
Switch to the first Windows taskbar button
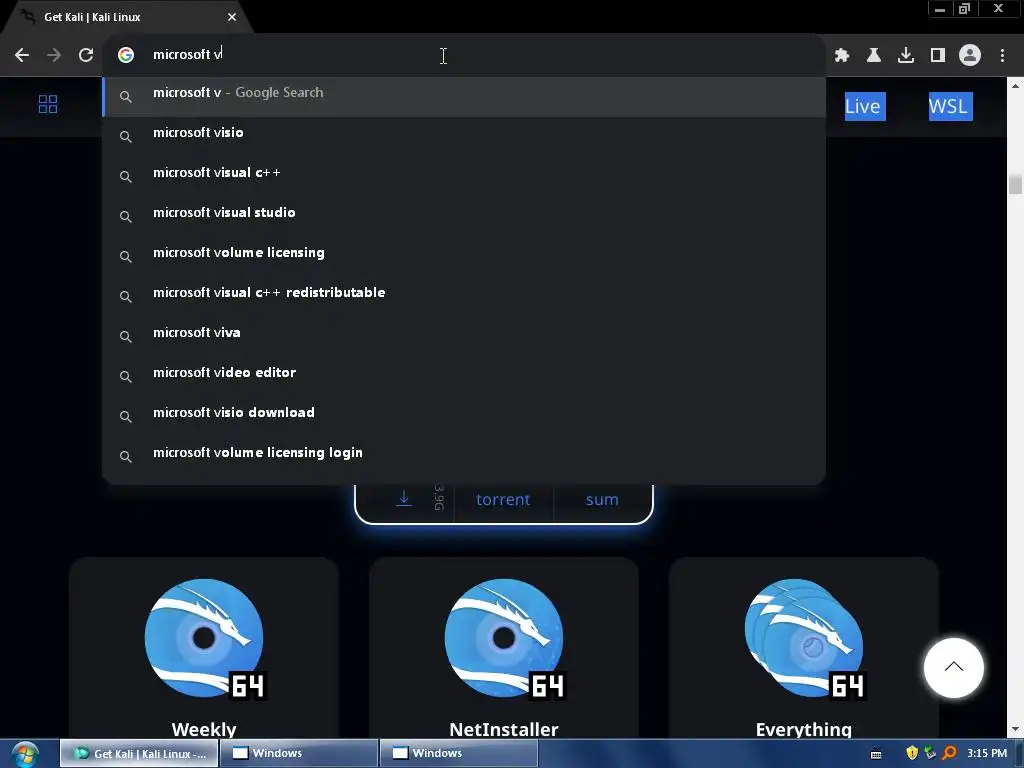pyautogui.click(x=298, y=754)
